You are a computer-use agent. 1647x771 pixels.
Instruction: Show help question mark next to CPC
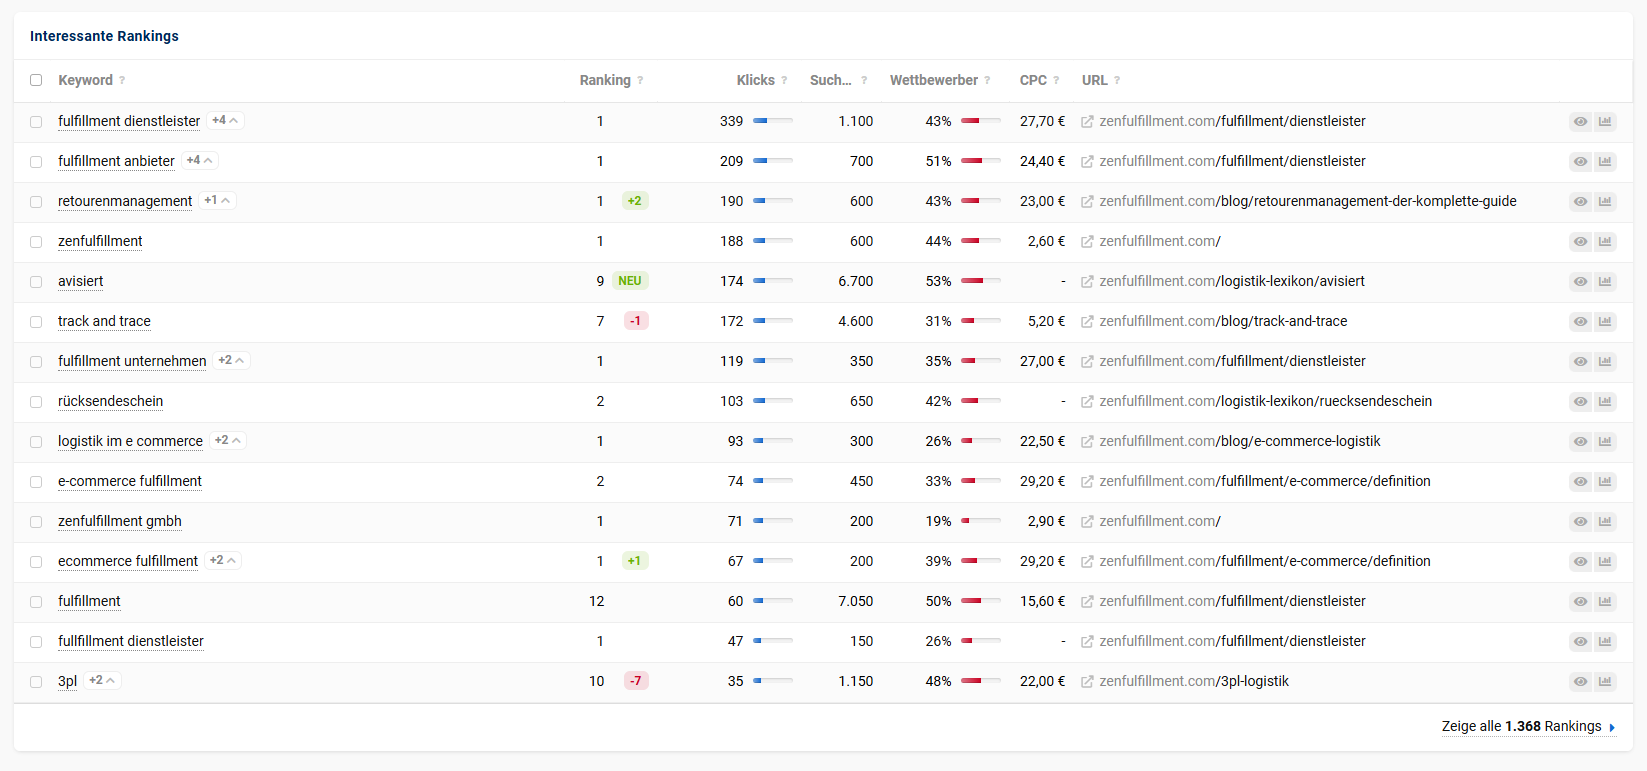coord(1056,81)
